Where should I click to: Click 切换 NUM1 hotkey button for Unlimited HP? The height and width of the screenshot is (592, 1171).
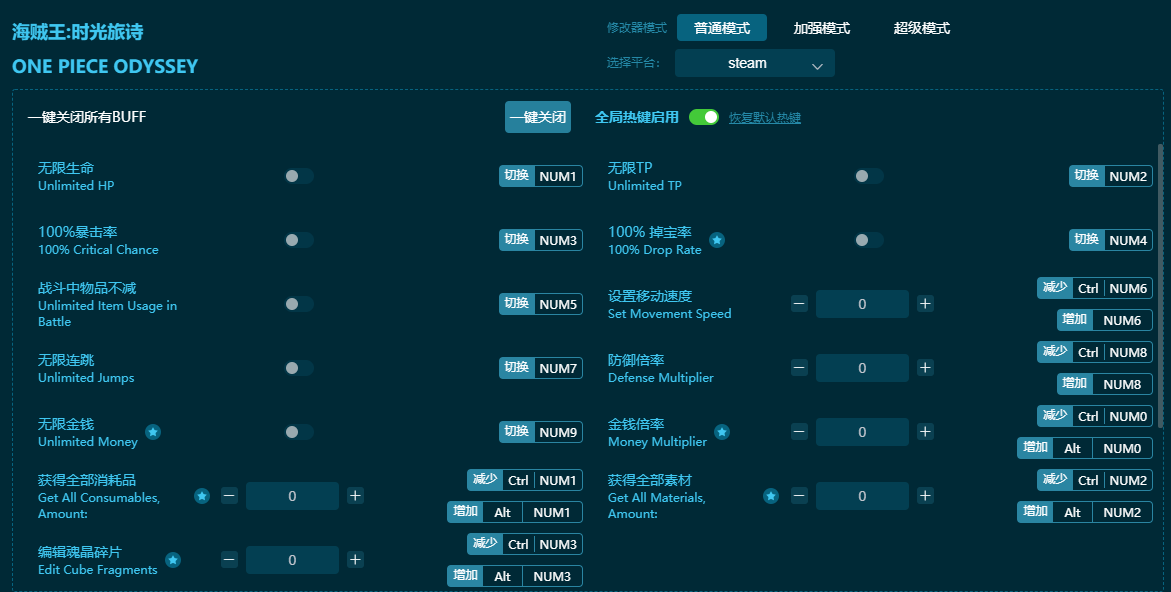(541, 176)
